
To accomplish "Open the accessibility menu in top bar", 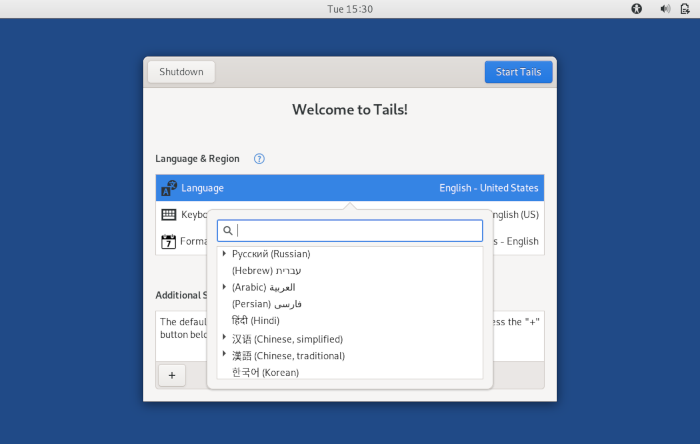I will point(637,9).
